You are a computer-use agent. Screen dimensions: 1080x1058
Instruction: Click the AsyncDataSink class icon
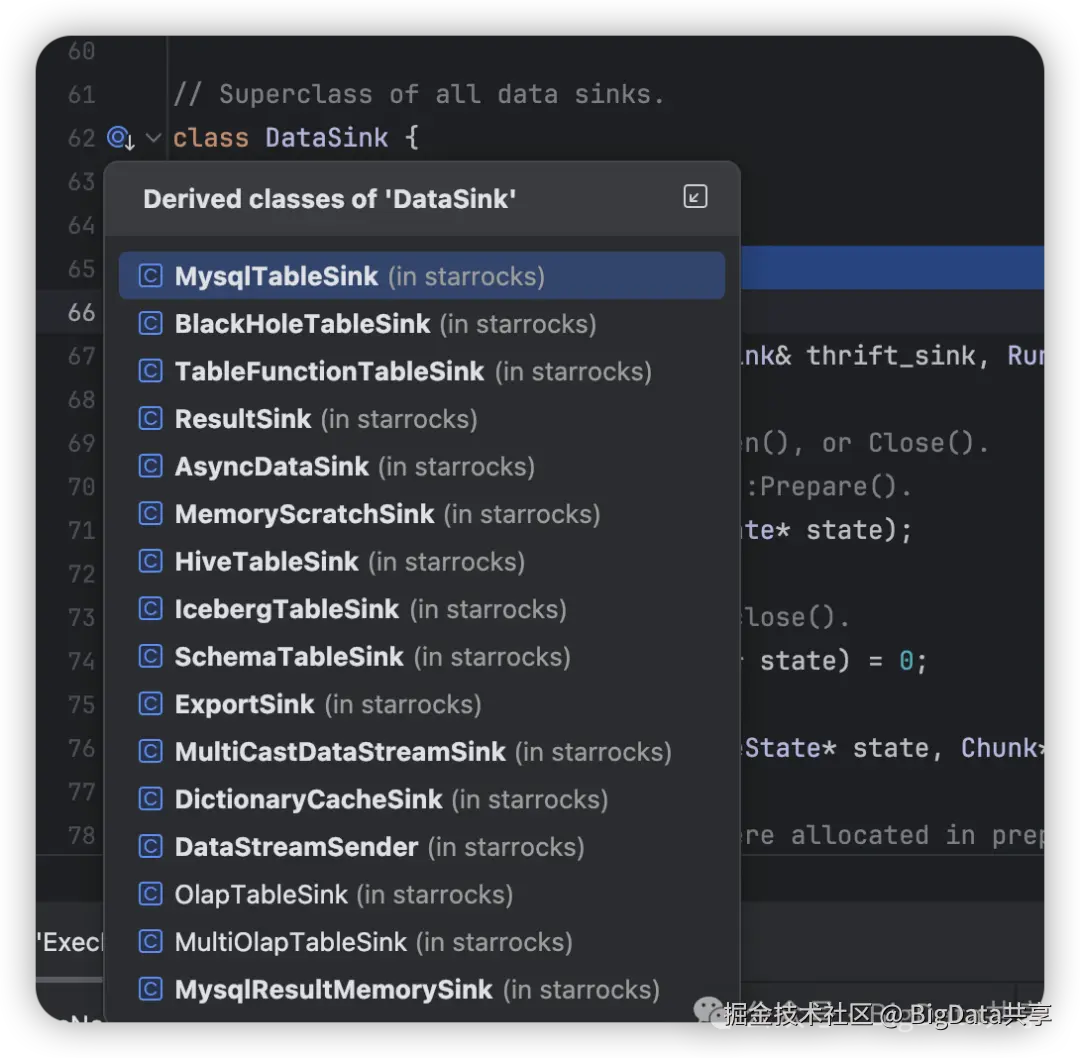point(150,467)
